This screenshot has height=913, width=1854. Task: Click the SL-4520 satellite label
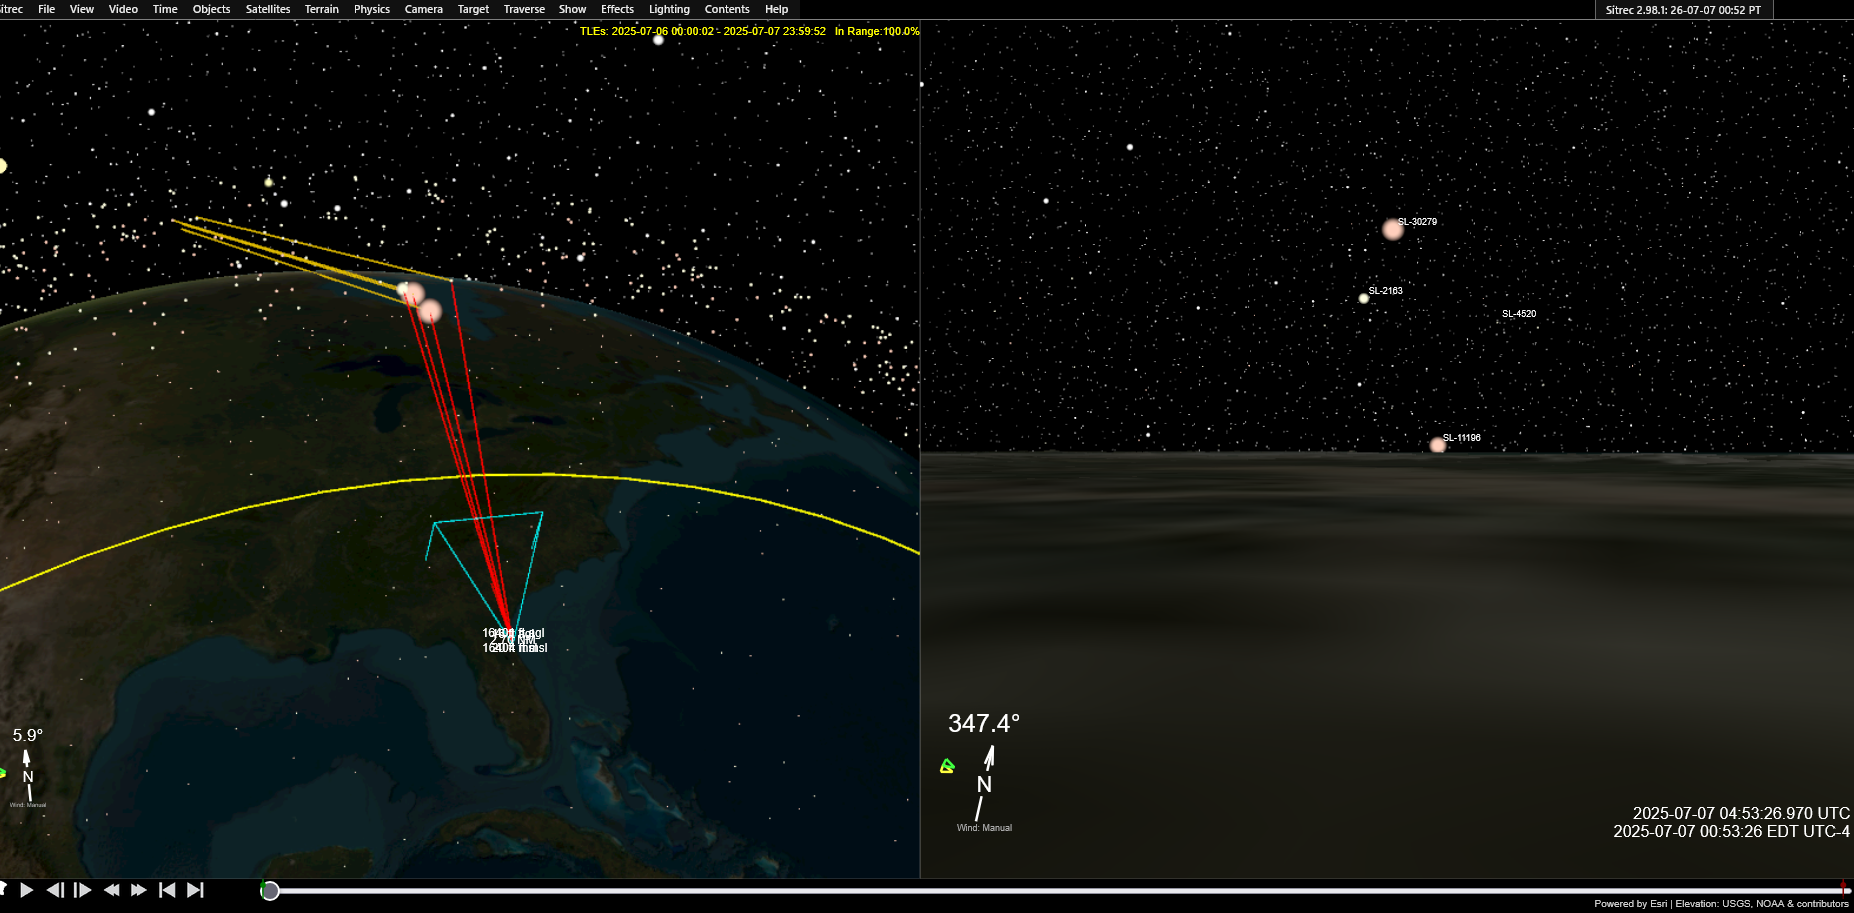coord(1519,314)
